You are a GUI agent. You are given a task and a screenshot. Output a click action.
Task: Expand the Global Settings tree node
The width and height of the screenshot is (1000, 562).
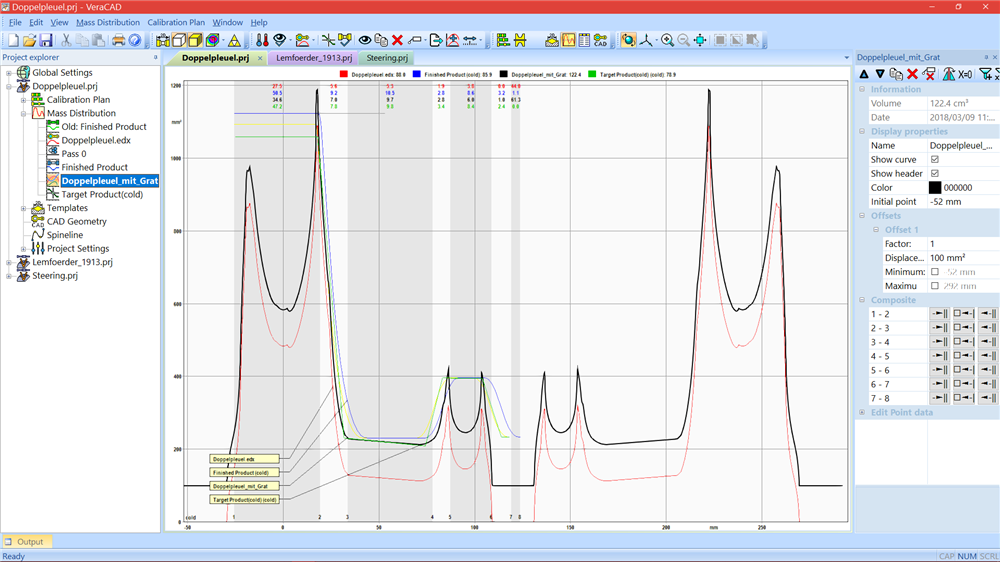point(9,73)
